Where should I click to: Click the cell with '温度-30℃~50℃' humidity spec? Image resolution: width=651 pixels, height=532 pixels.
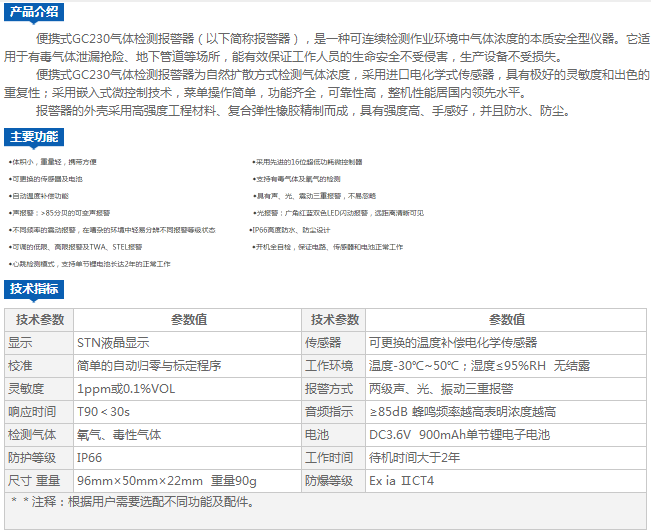coord(506,366)
